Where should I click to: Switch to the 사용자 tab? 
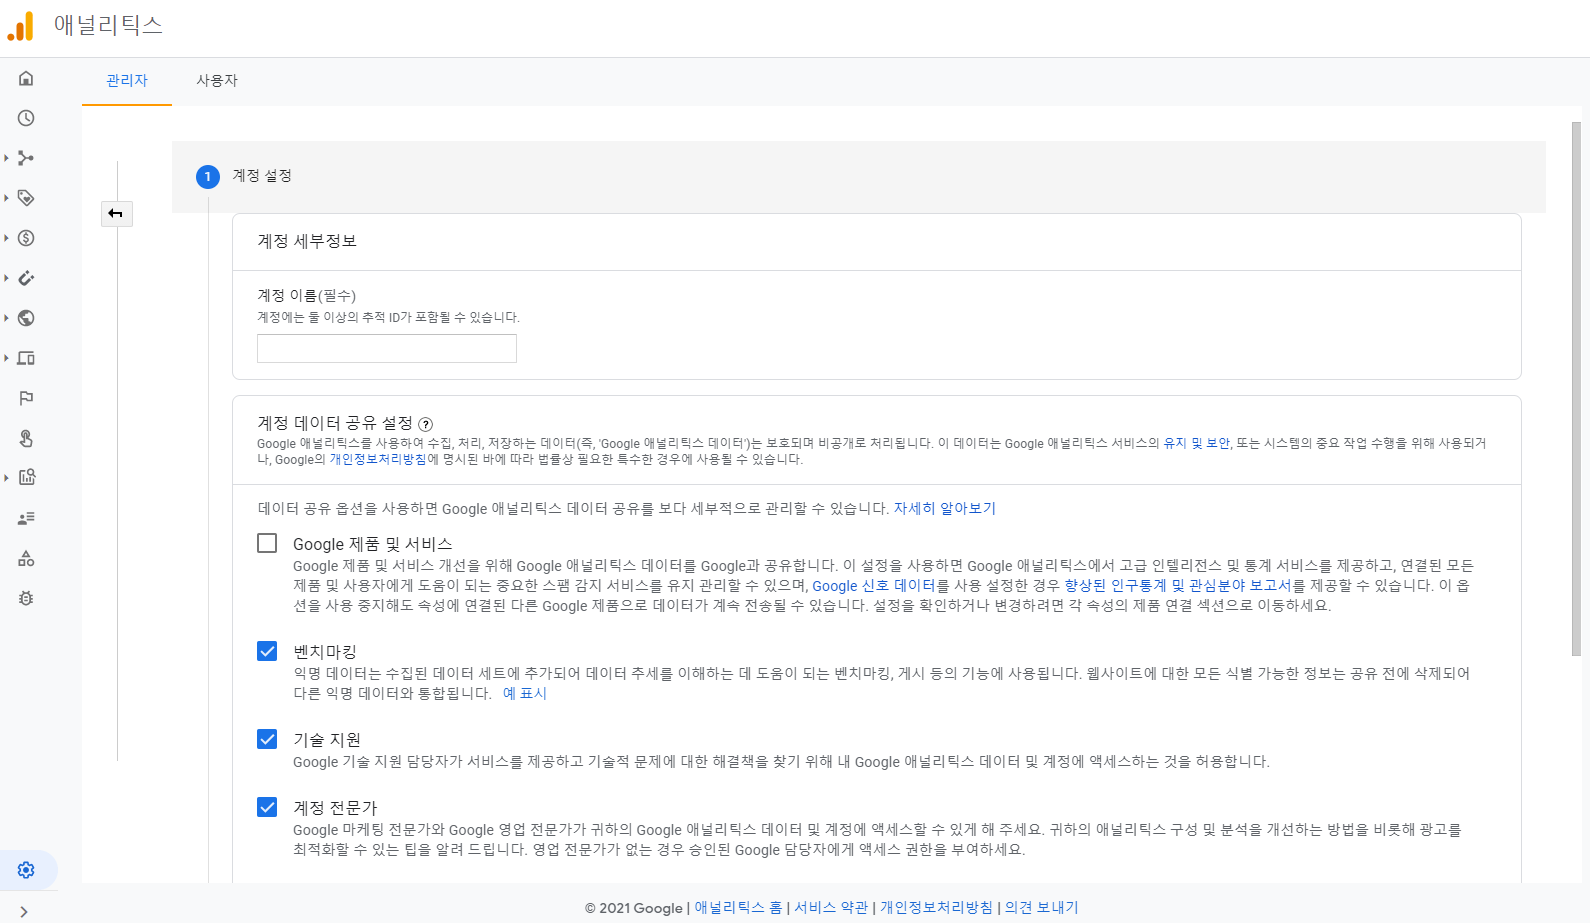(217, 80)
